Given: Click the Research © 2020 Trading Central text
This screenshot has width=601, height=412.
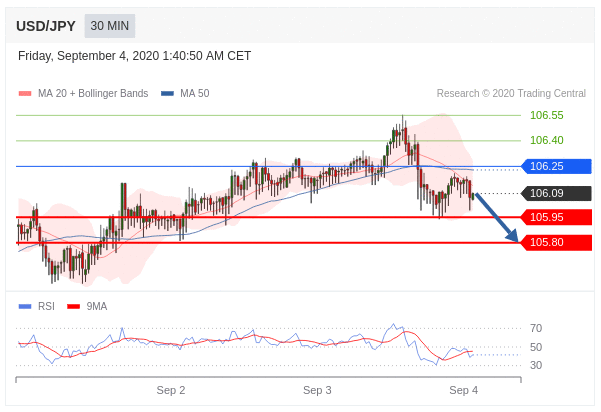Looking at the screenshot, I should 511,94.
